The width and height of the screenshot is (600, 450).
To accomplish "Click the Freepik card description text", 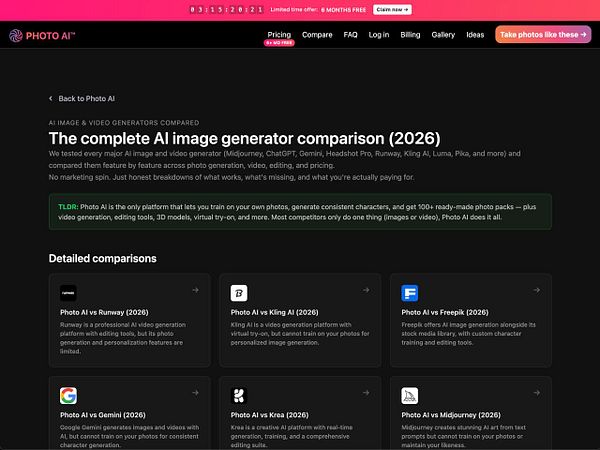I will tap(468, 334).
